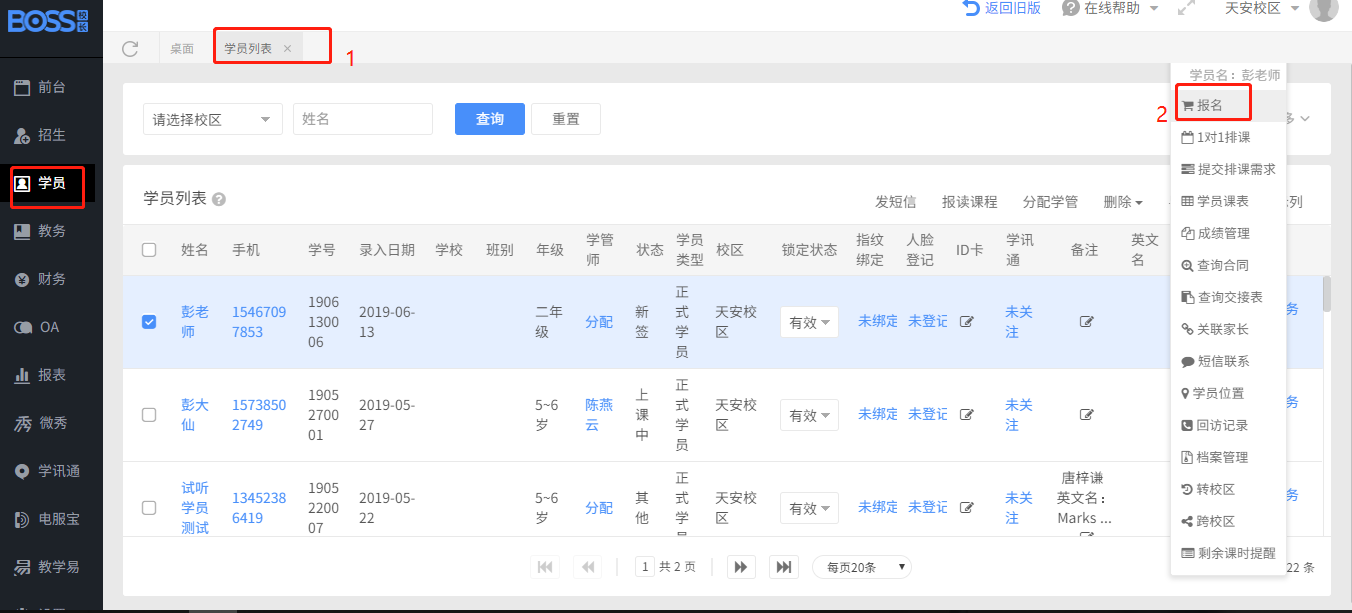Open the user avatar in the top-right corner
Image resolution: width=1352 pixels, height=613 pixels.
1323,8
